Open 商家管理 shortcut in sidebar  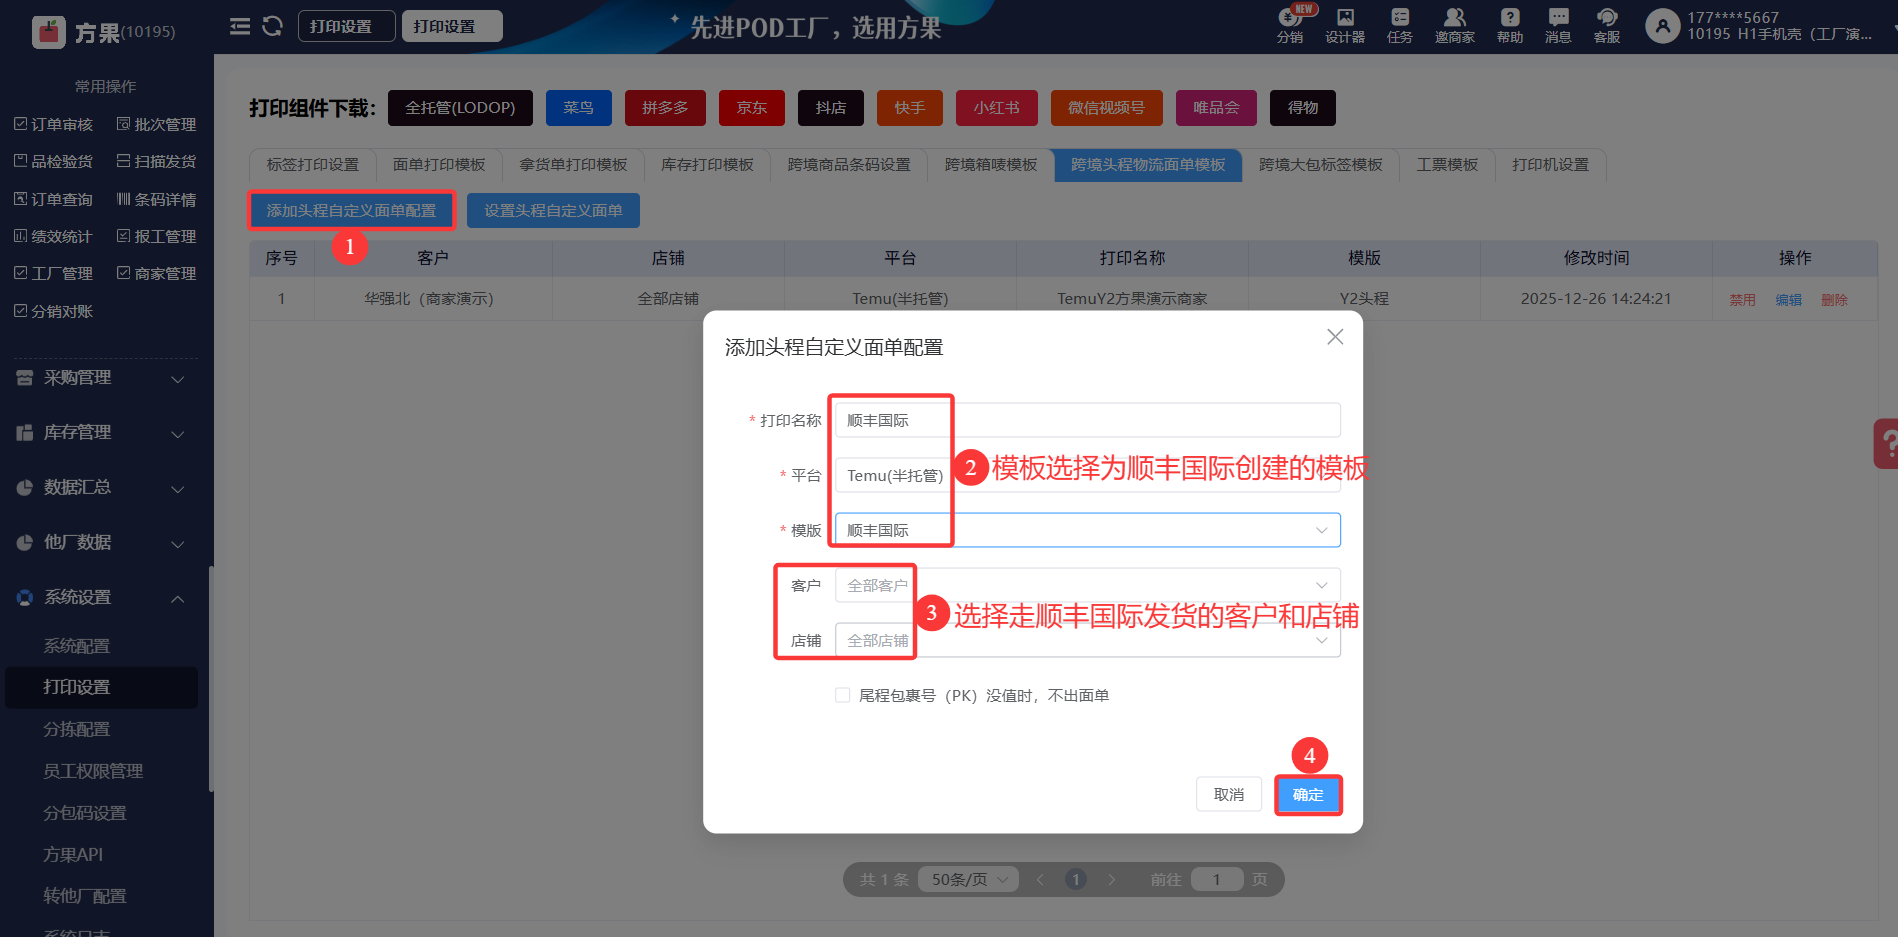[x=157, y=273]
